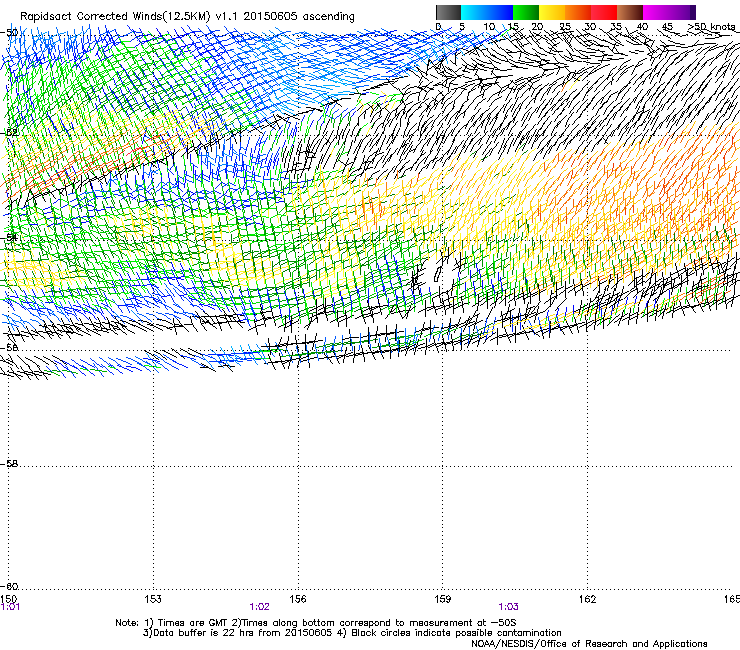Click the yellow 20-25 knots color swatch
740x650 pixels.
coord(552,12)
